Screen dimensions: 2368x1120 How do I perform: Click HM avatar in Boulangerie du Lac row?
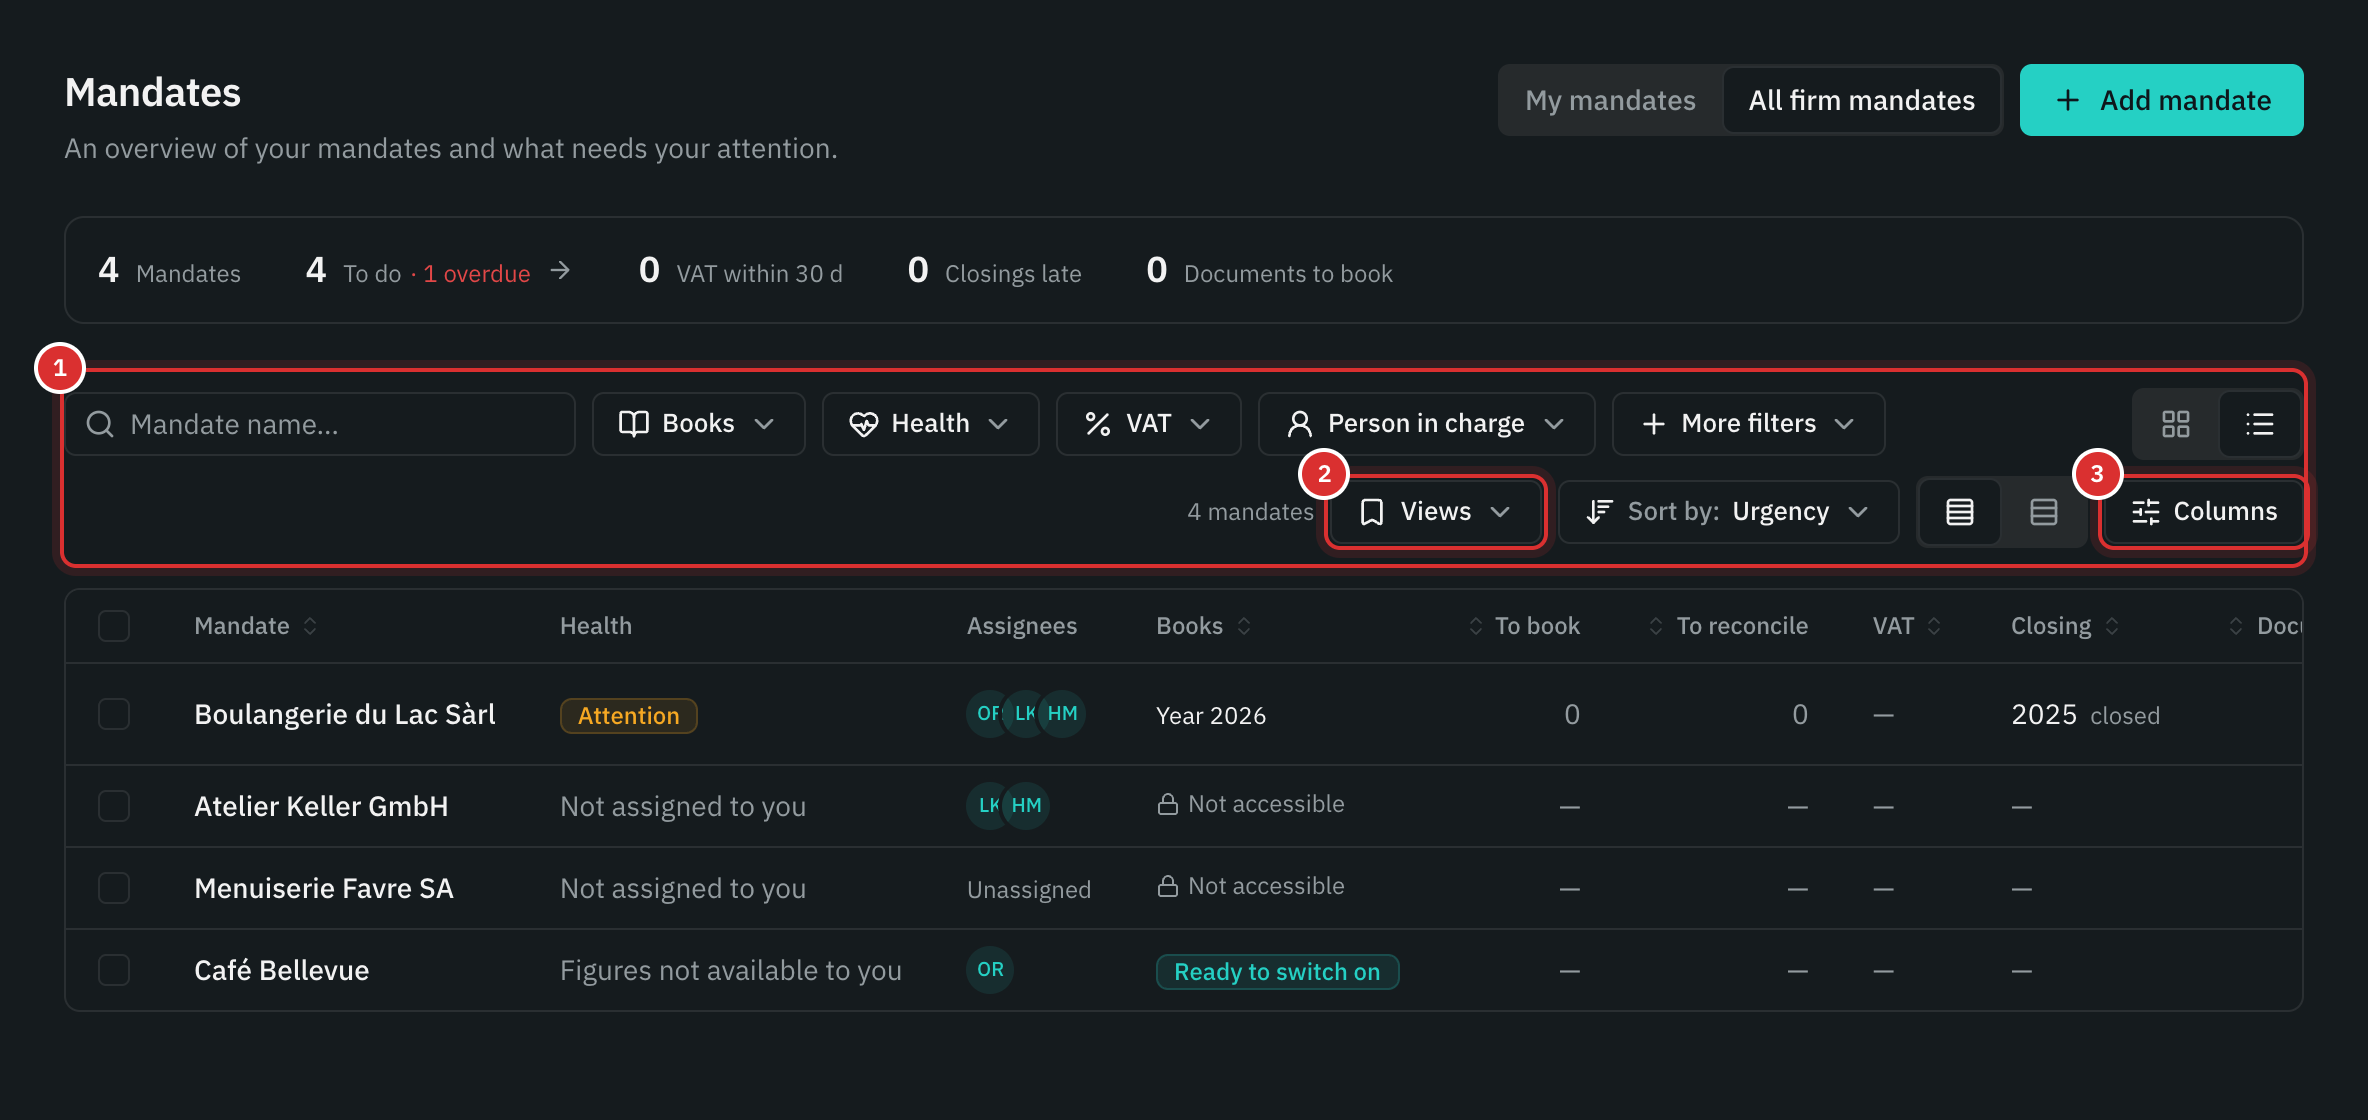click(1062, 714)
